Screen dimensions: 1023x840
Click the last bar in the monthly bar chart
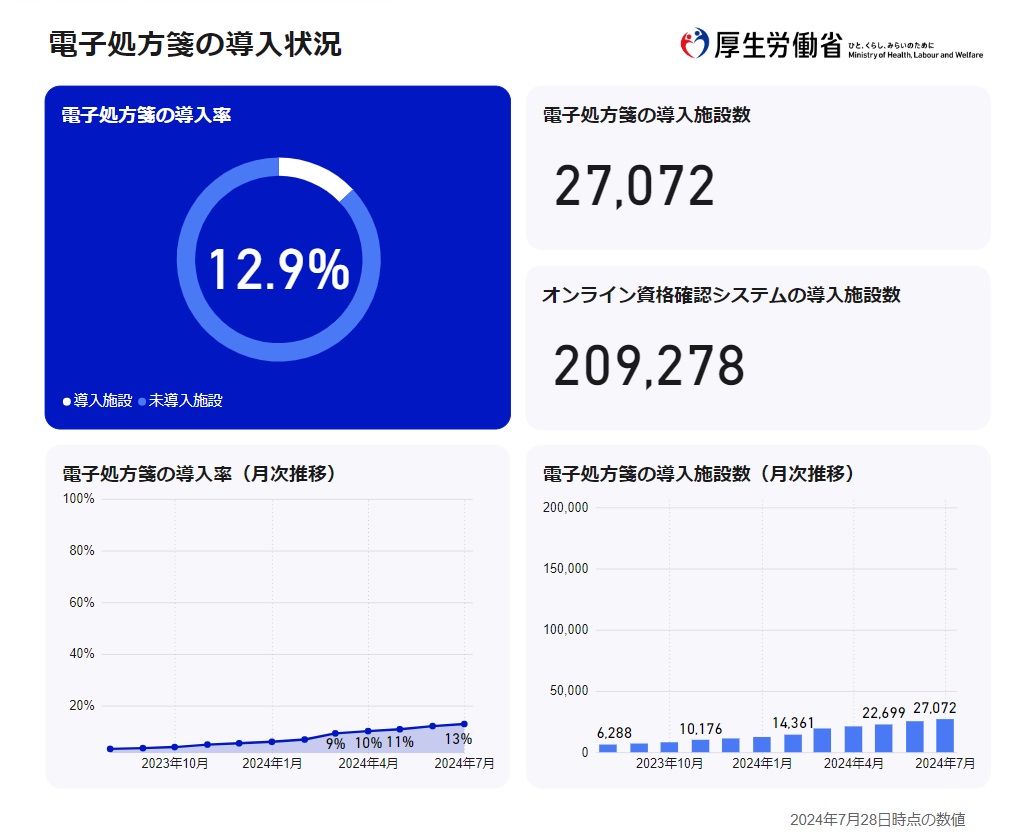point(945,735)
